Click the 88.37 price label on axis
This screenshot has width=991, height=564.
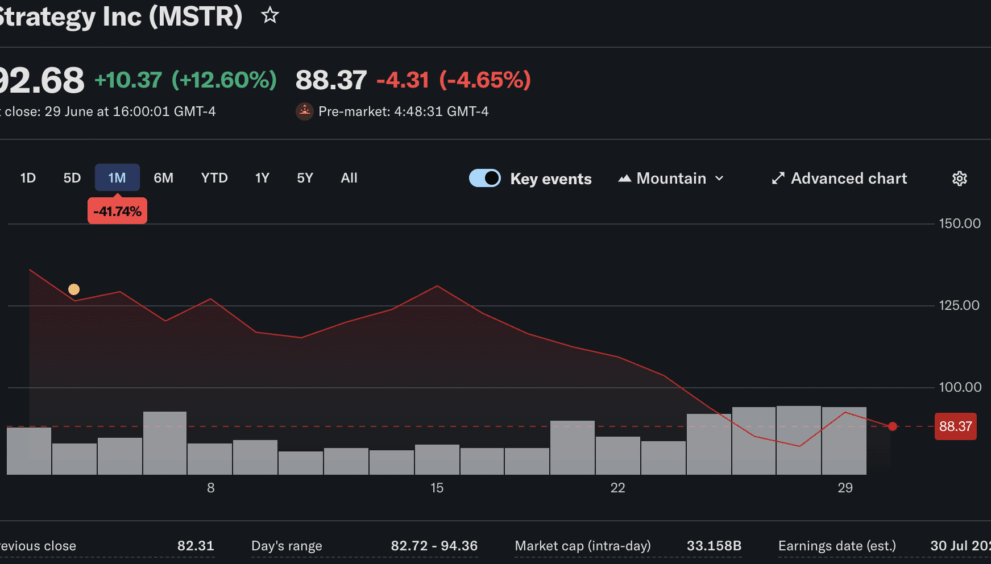[x=955, y=426]
